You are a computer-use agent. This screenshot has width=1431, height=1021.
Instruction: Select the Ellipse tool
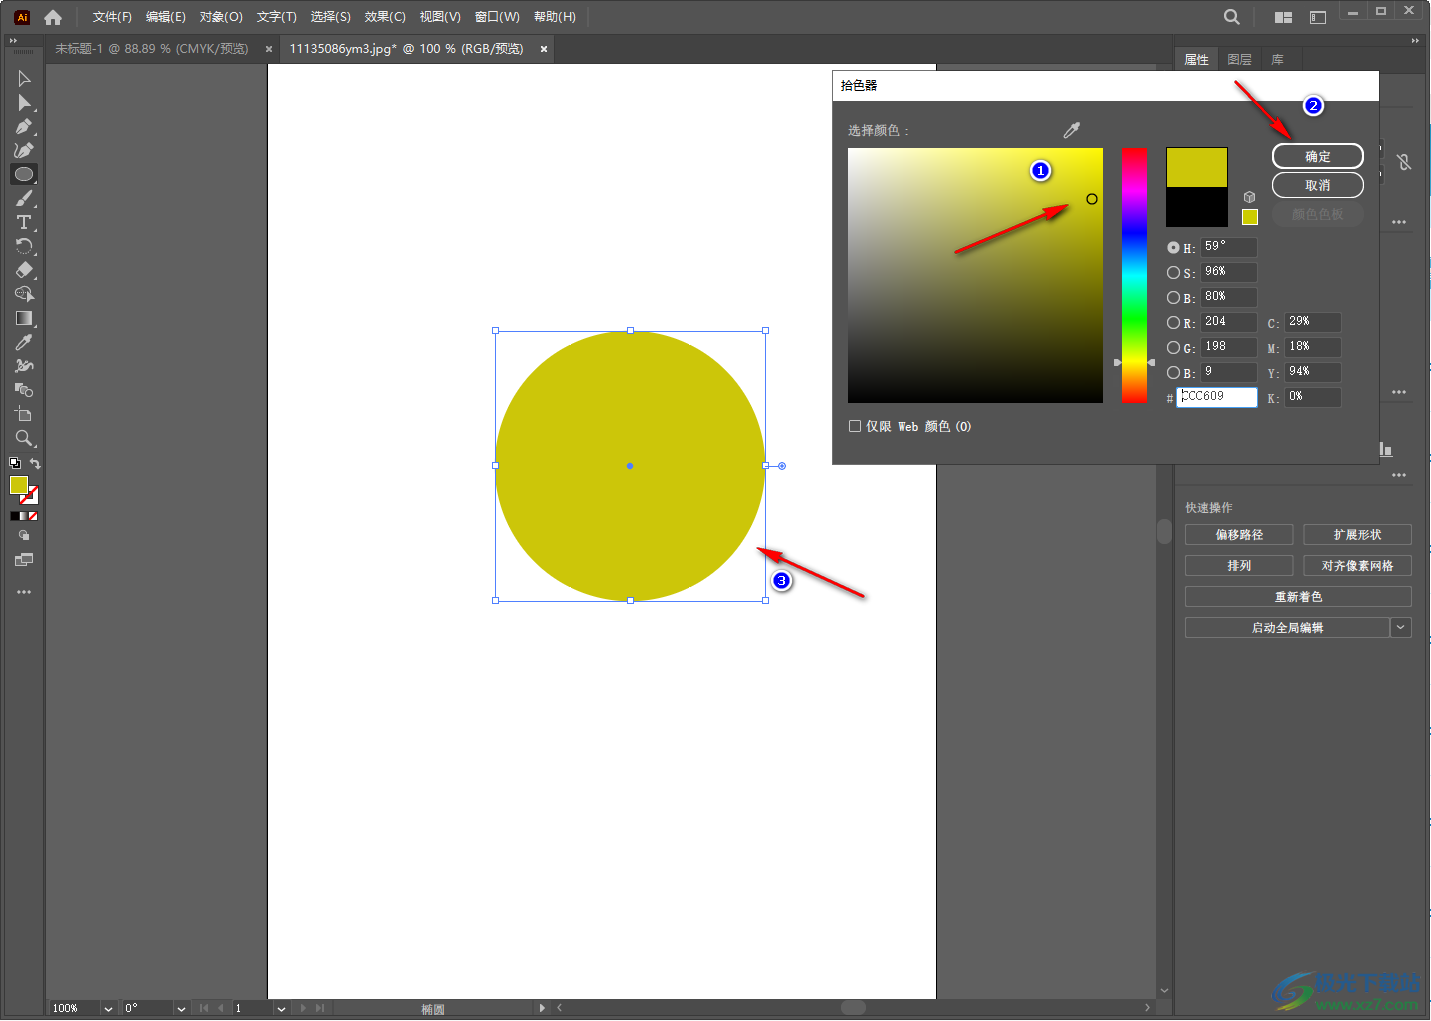[x=24, y=174]
